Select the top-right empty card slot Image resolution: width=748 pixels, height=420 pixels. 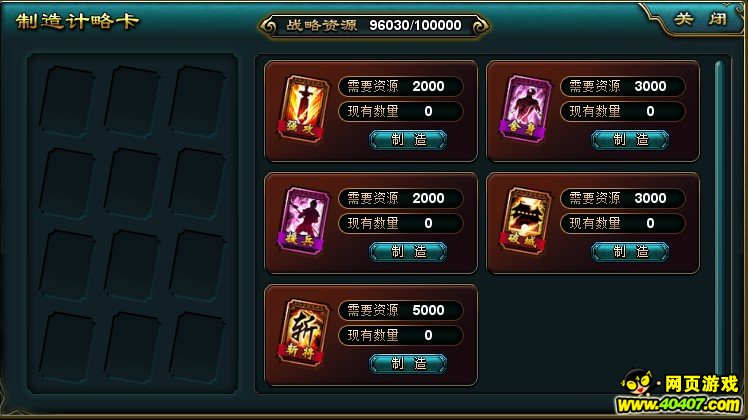click(197, 102)
